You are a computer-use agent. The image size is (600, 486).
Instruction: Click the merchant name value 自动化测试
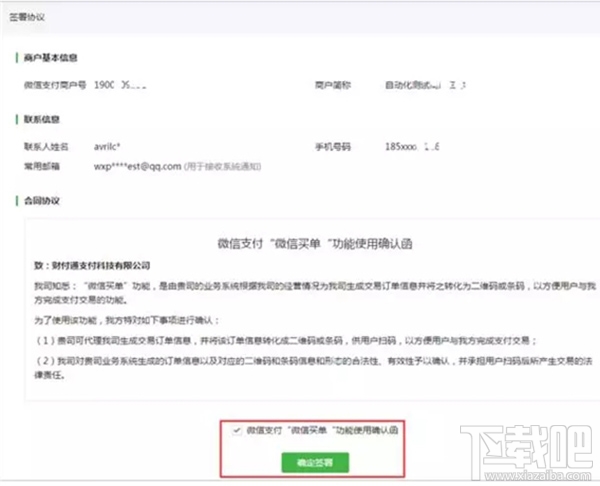(425, 85)
